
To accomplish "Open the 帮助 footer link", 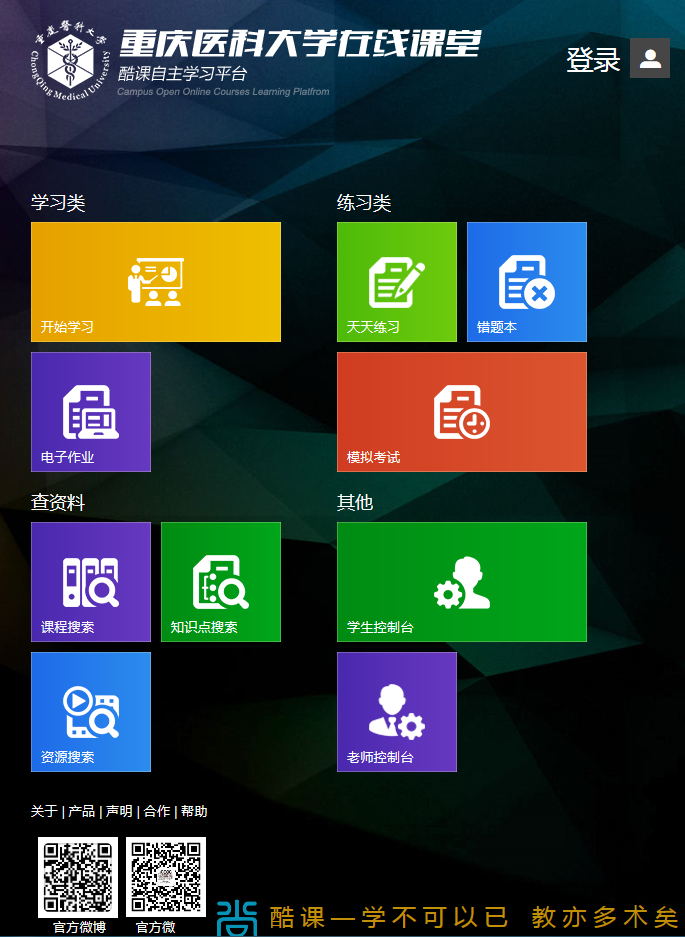I will pos(194,811).
